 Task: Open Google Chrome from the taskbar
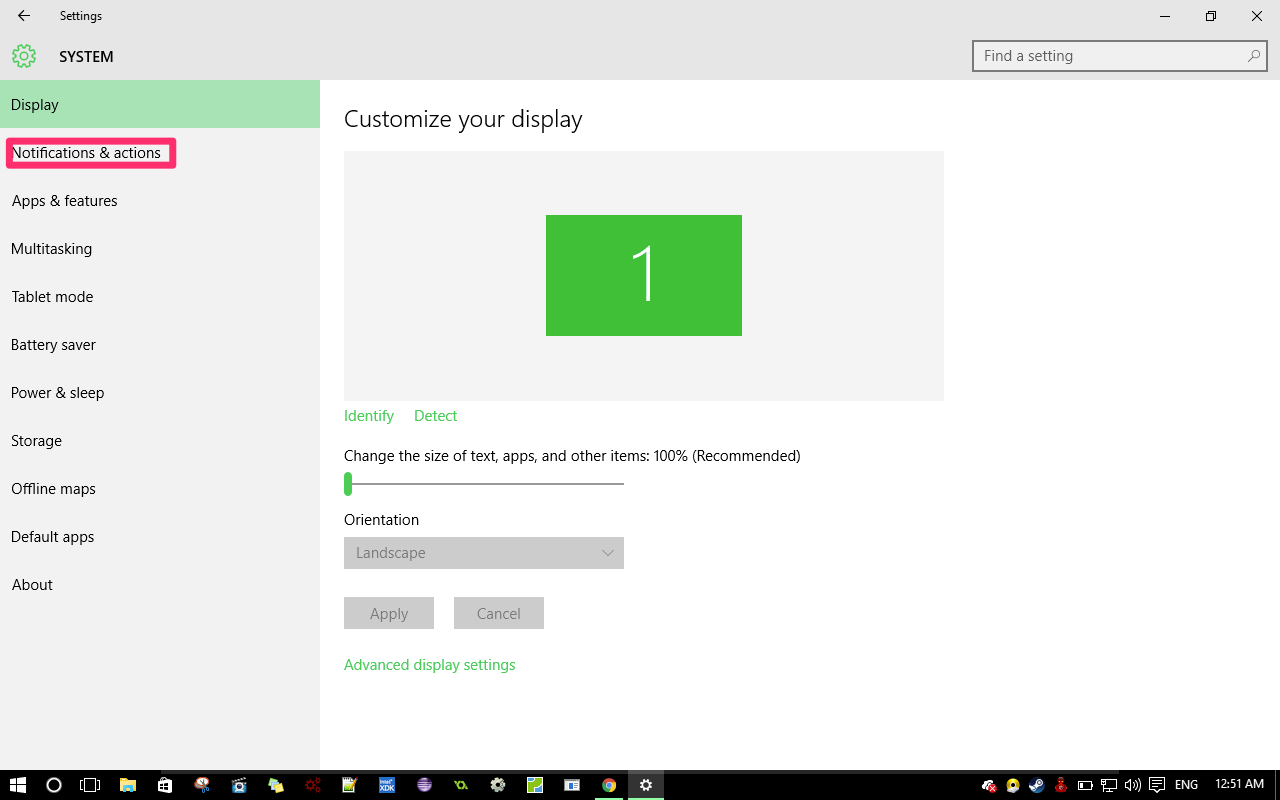tap(609, 784)
